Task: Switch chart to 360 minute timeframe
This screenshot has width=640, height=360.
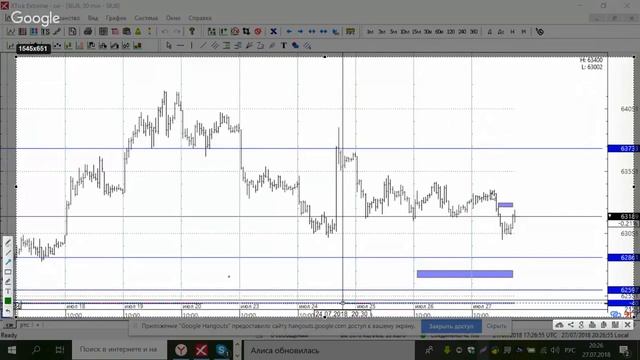Action: tap(473, 31)
